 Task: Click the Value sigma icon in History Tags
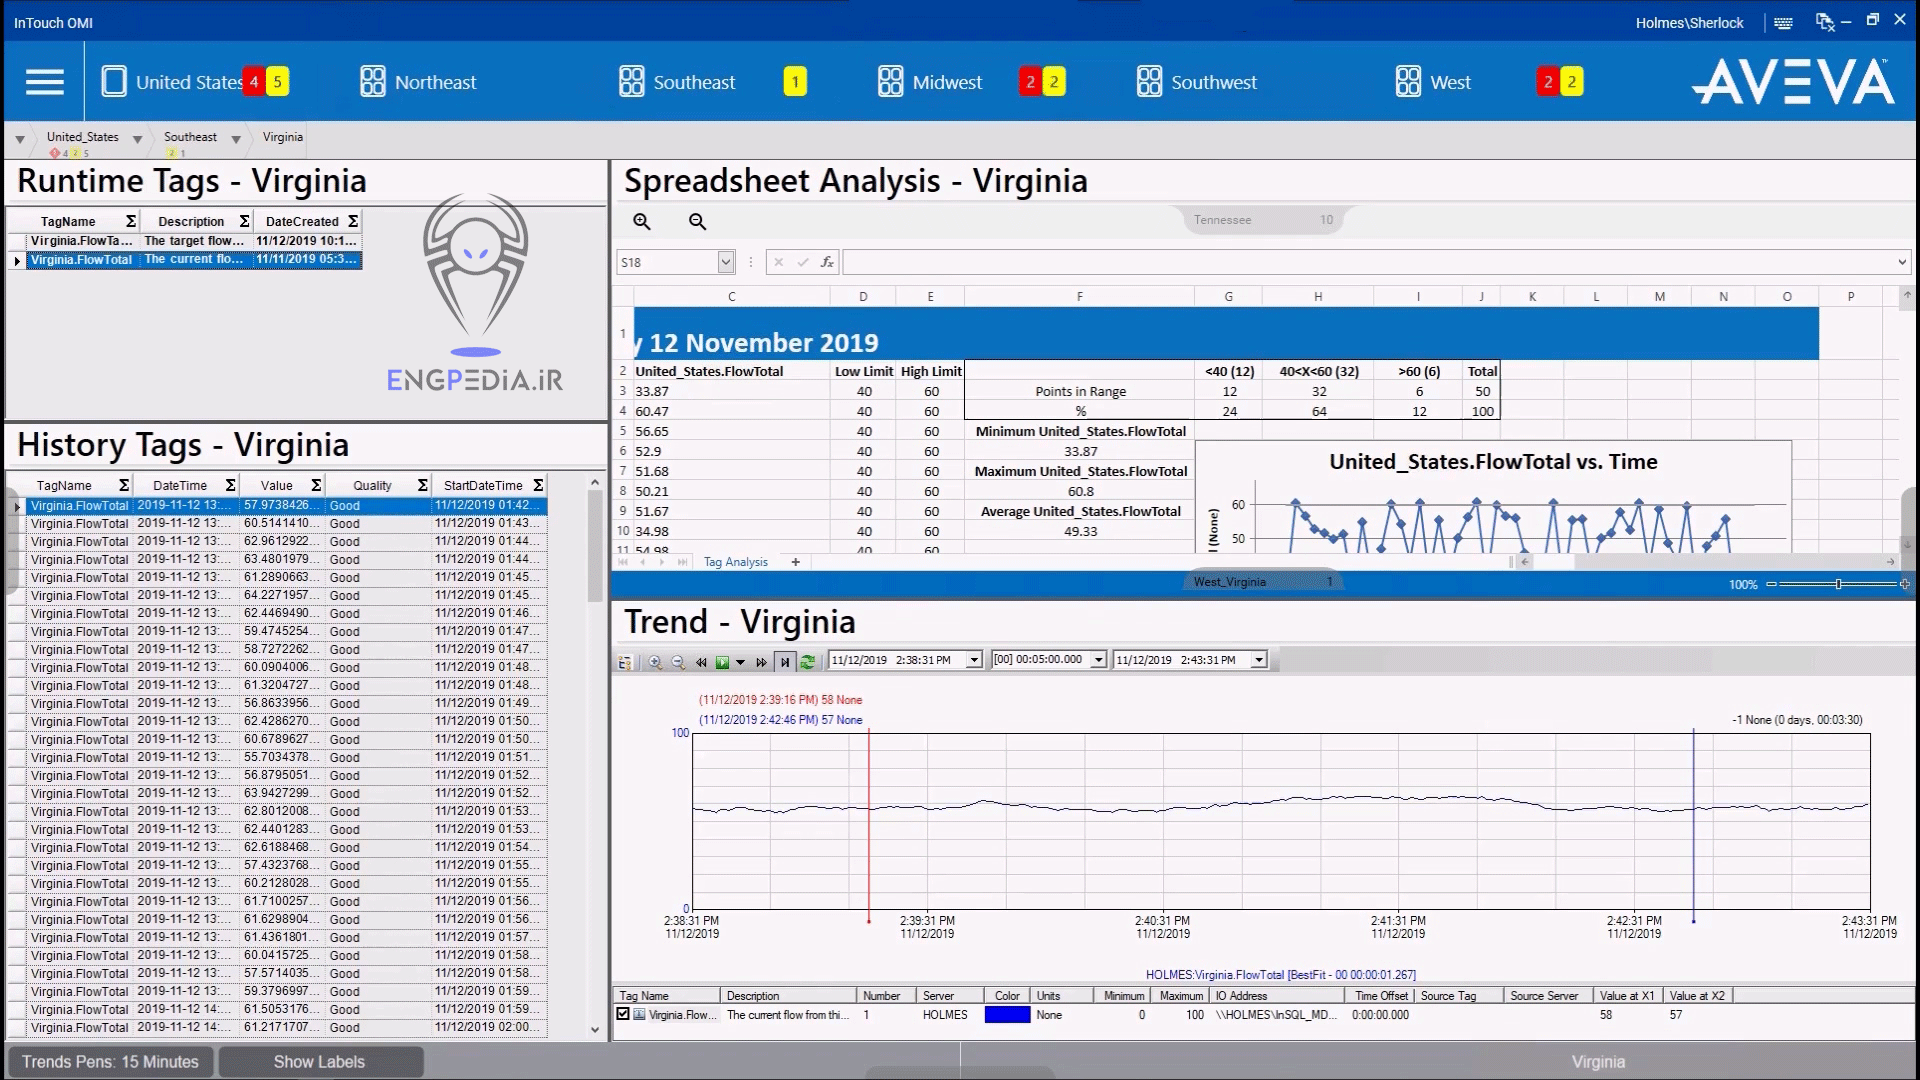tap(316, 485)
